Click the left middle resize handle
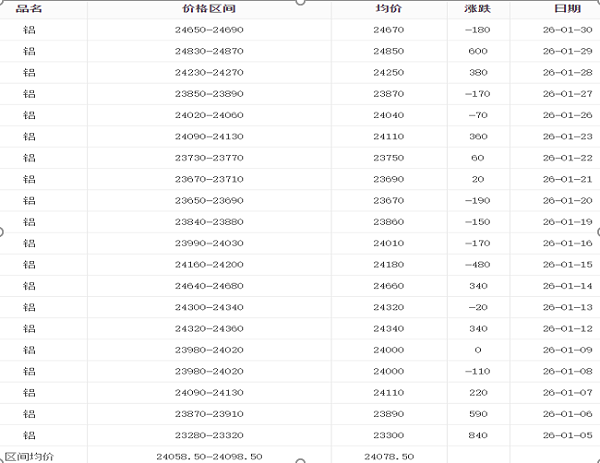The width and height of the screenshot is (600, 463). click(x=2, y=232)
